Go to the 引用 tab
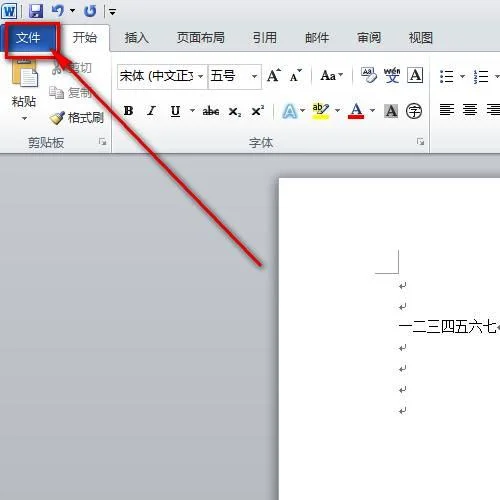500x500 pixels. (264, 38)
